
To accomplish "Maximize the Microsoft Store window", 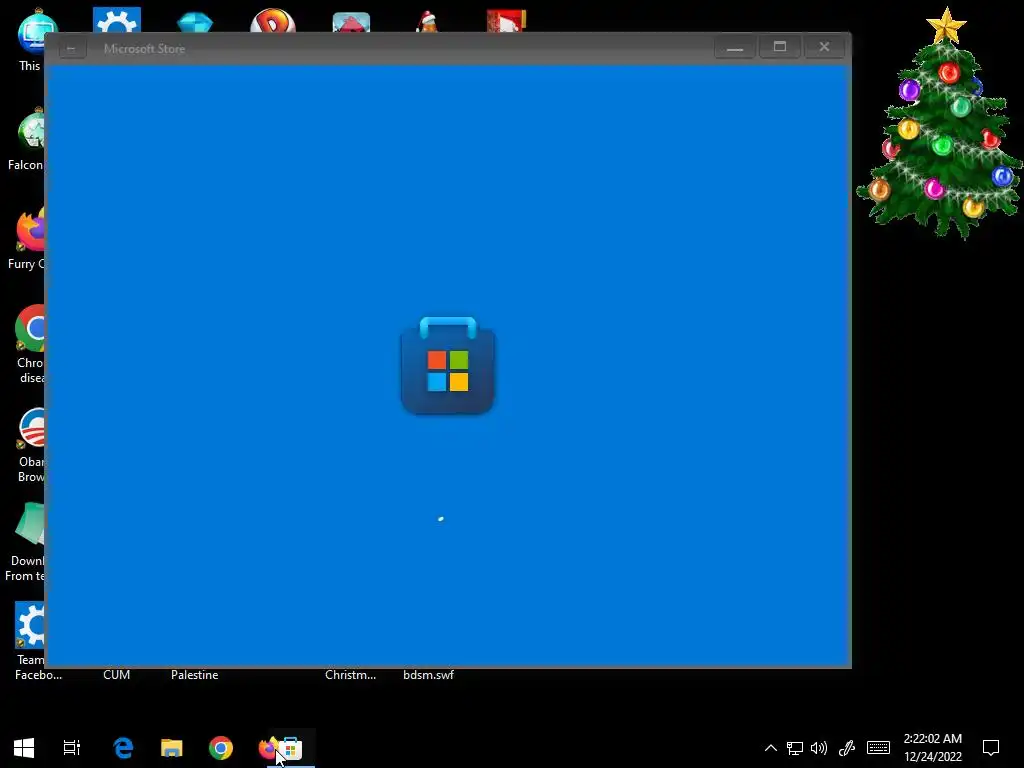I will [780, 47].
